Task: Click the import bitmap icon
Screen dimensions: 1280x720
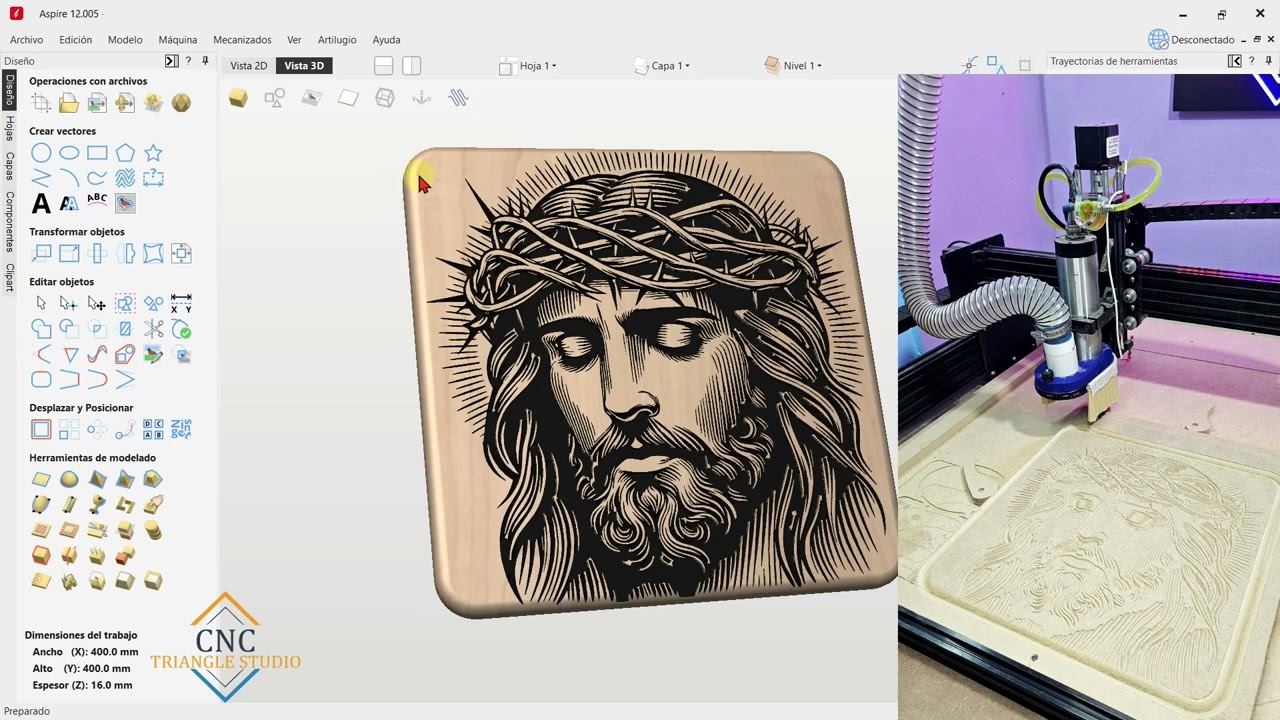Action: [97, 103]
